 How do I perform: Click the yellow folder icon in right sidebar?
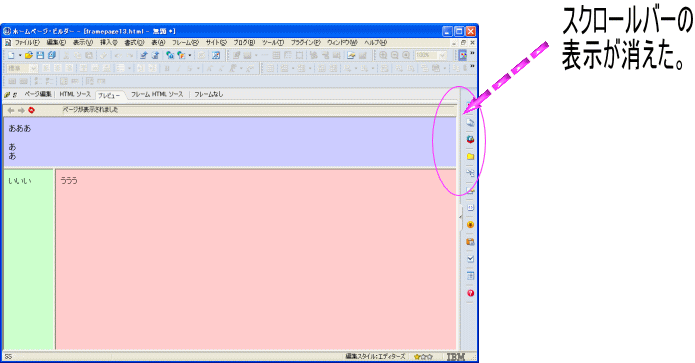tap(470, 156)
